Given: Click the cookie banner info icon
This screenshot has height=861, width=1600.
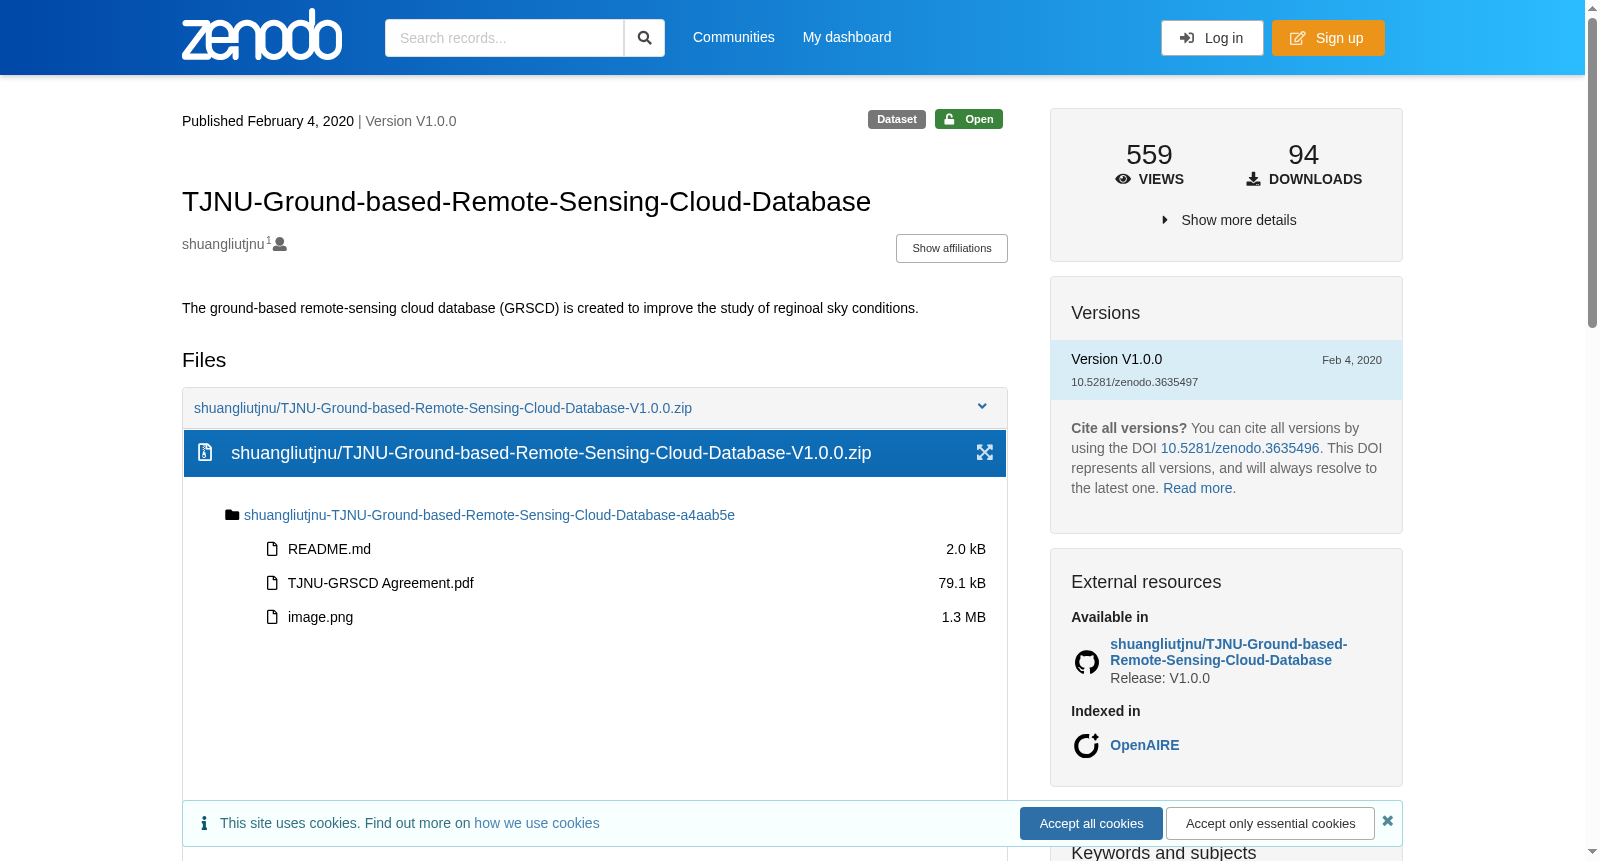Looking at the screenshot, I should (x=204, y=823).
